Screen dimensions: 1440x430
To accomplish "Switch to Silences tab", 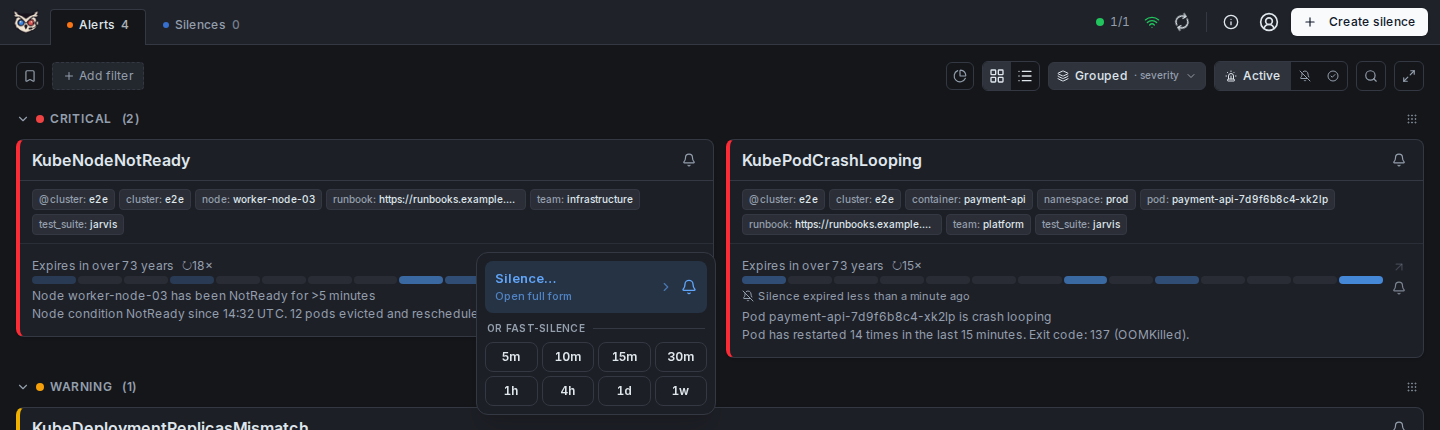I will tap(201, 24).
